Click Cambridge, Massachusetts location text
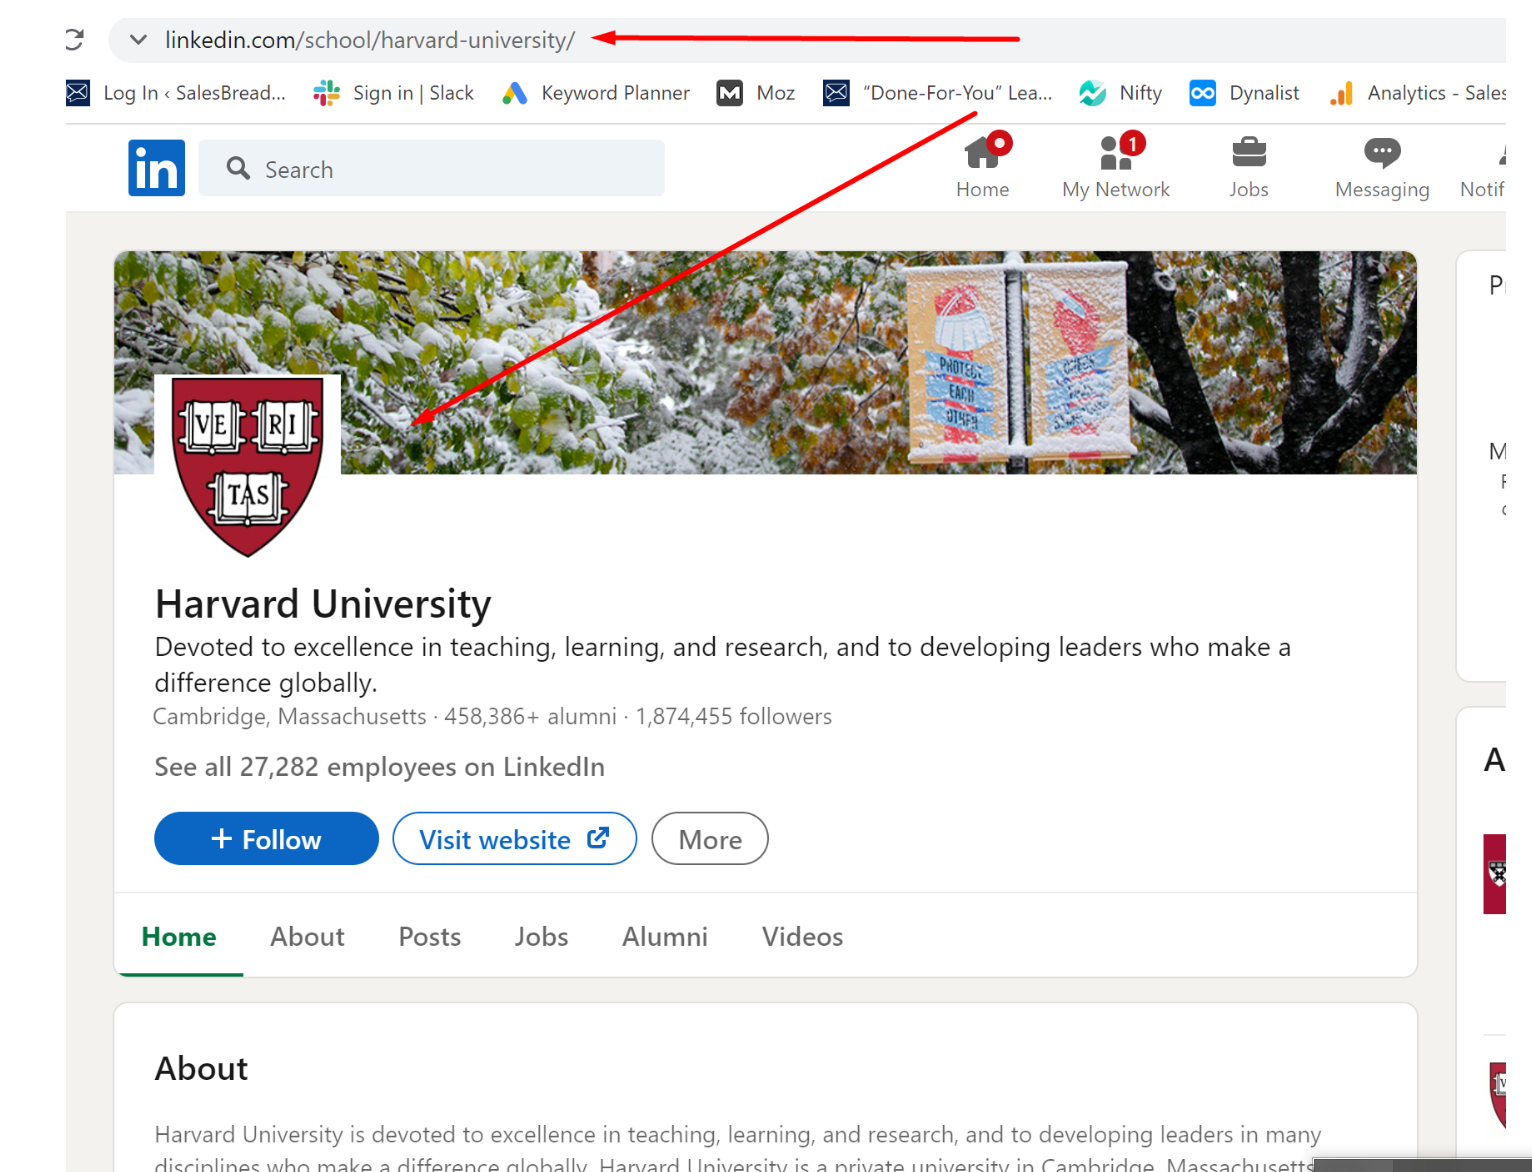The height and width of the screenshot is (1172, 1532). (290, 716)
